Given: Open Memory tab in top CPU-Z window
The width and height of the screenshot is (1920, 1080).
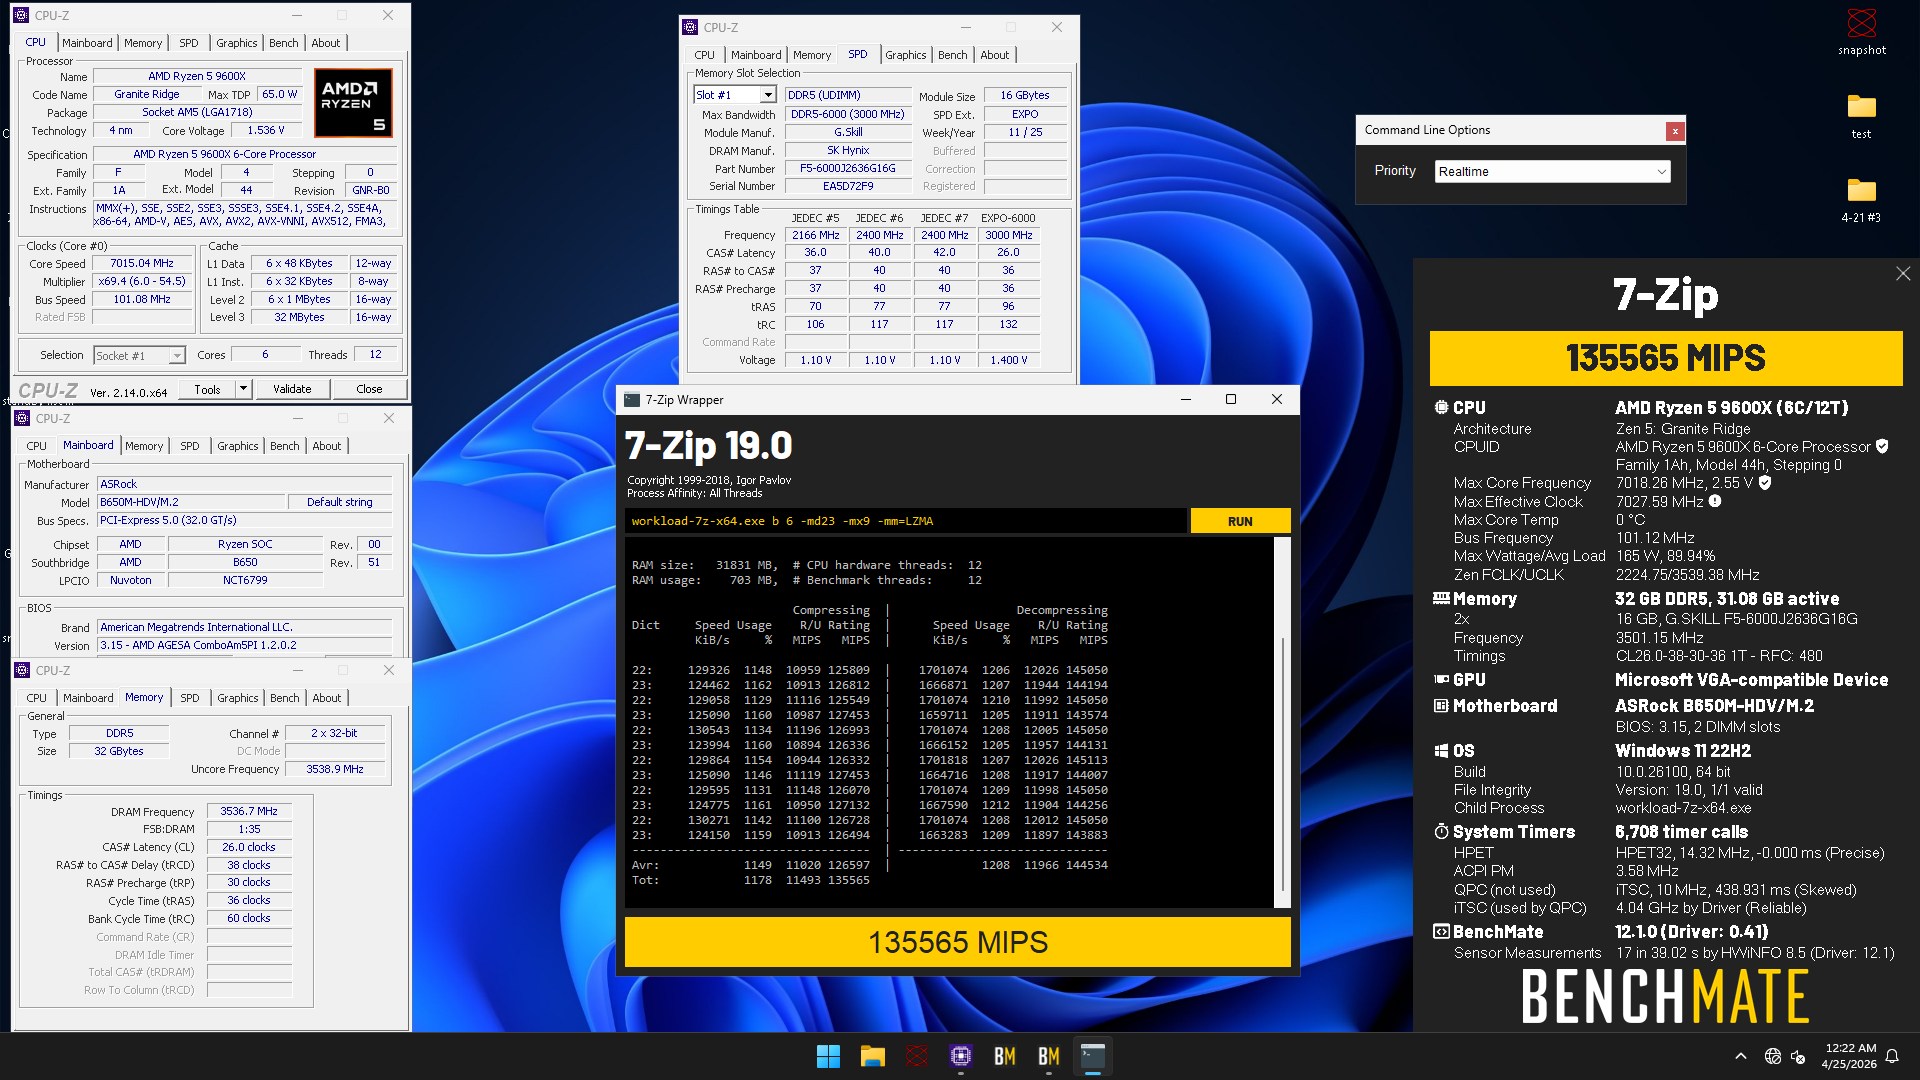Looking at the screenshot, I should (x=143, y=43).
